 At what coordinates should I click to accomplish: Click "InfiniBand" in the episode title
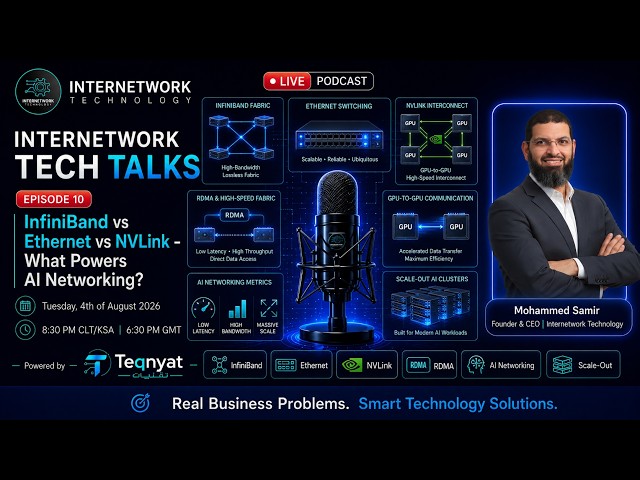pos(66,222)
